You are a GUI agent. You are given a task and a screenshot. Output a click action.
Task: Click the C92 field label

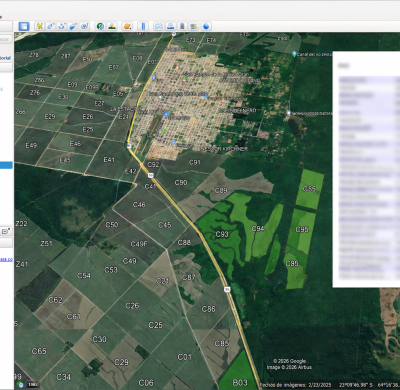coord(153,164)
